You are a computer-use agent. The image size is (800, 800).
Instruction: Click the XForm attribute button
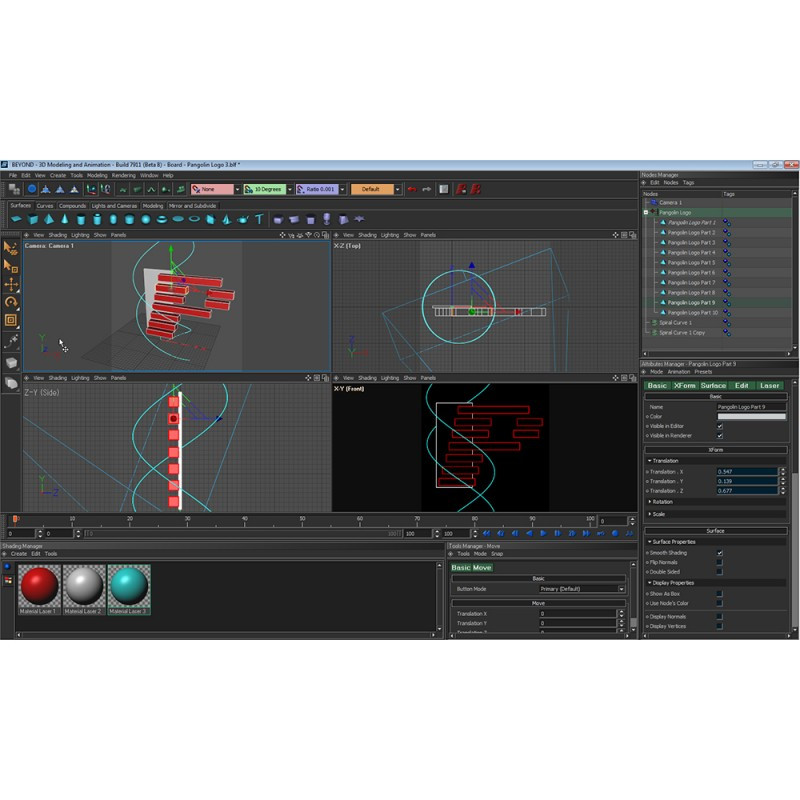(684, 385)
